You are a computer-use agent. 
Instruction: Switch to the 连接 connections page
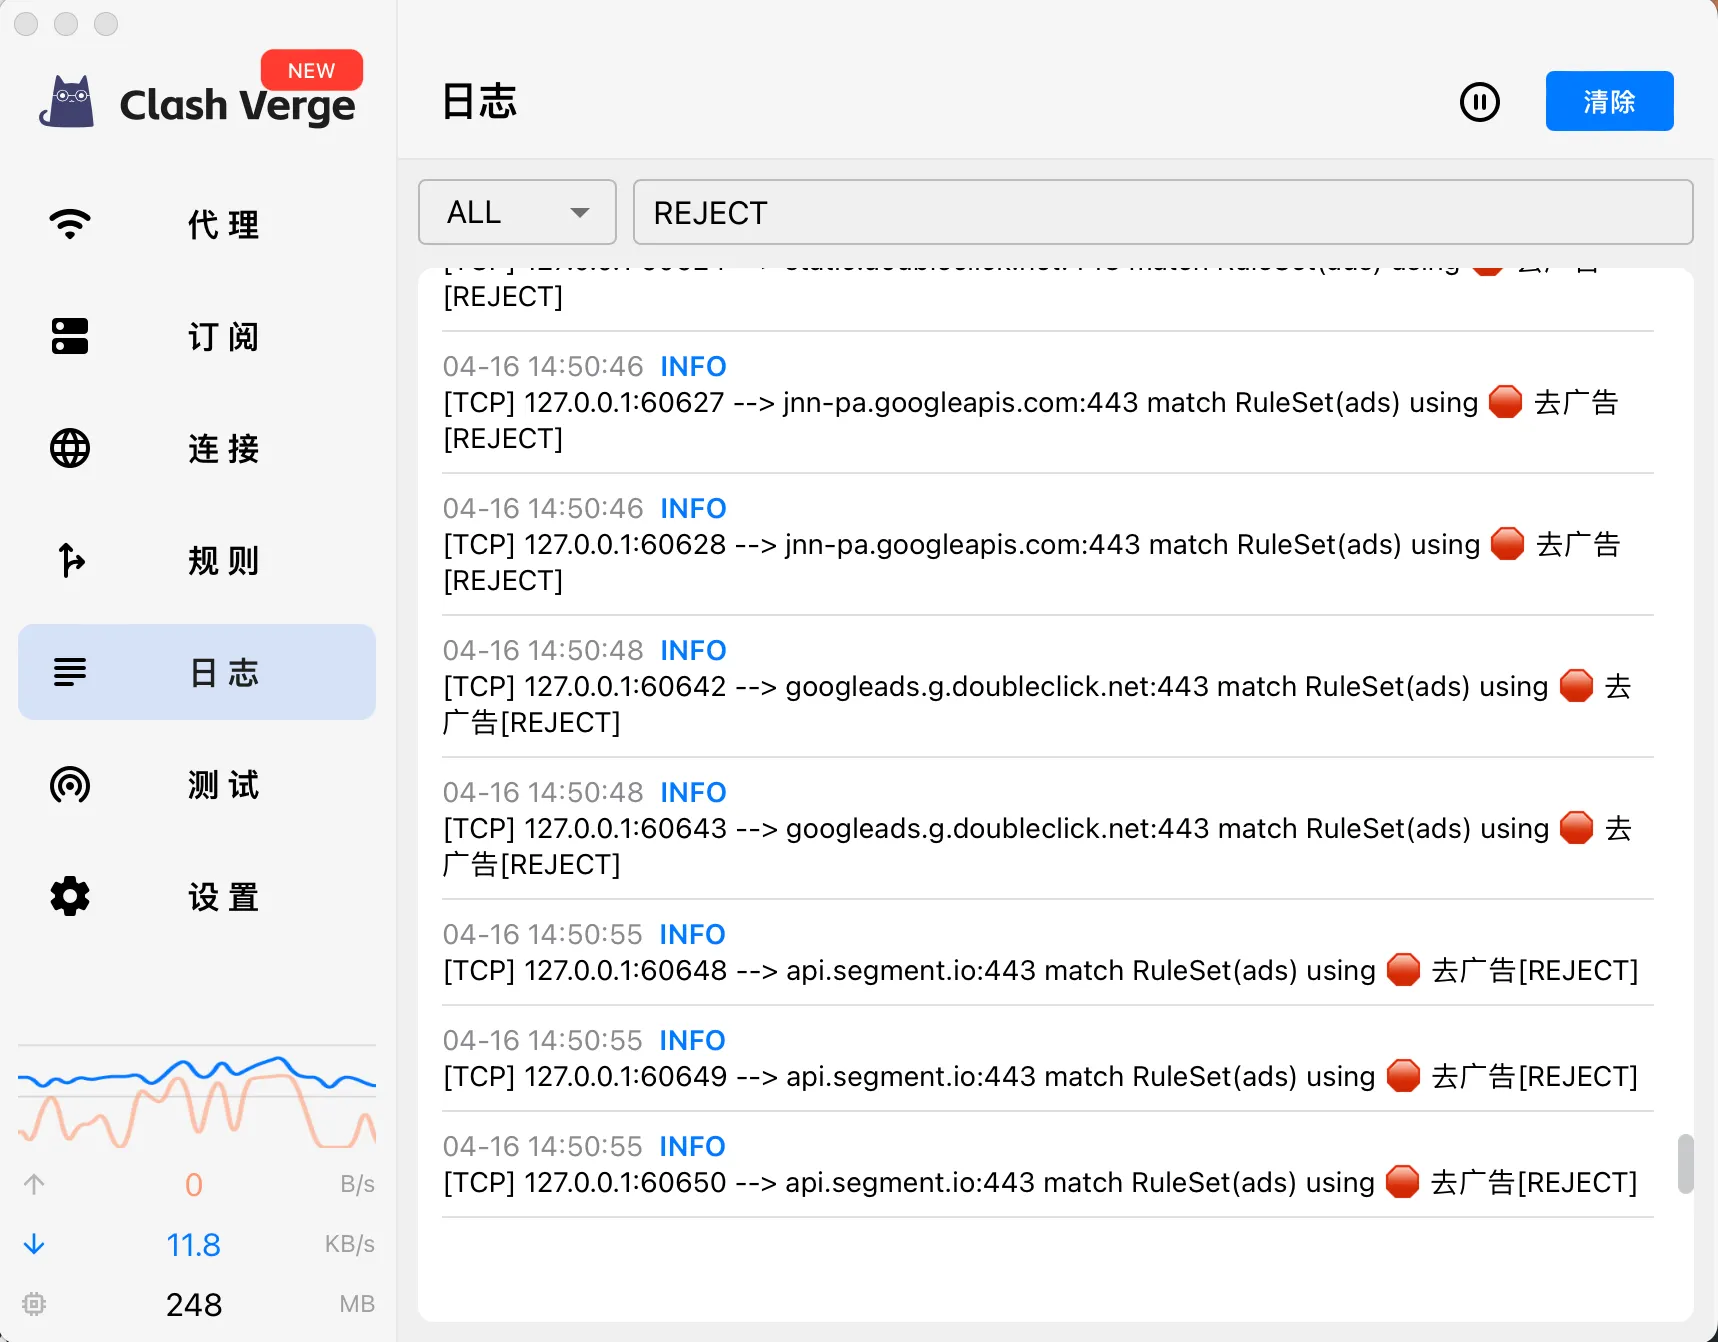(223, 448)
